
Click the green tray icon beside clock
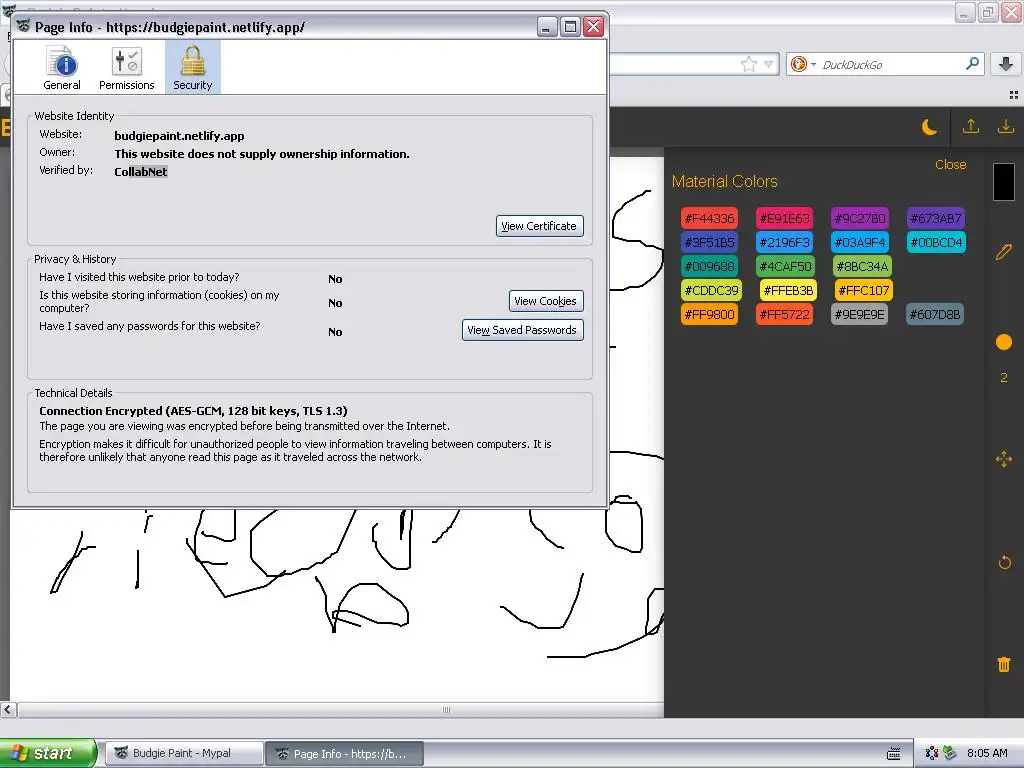click(949, 753)
